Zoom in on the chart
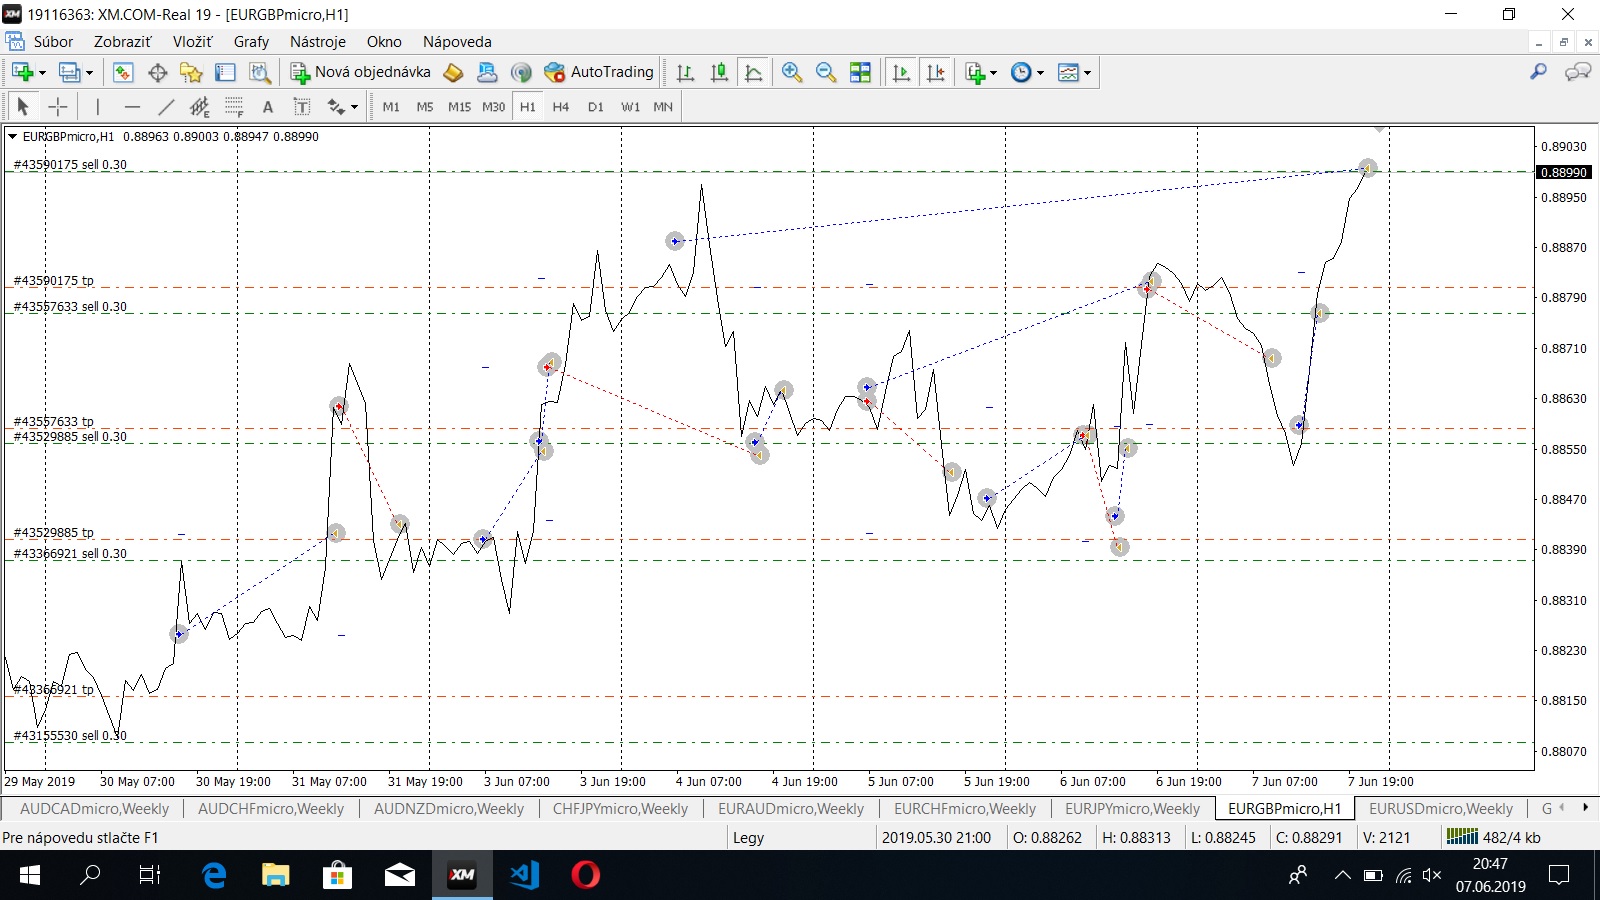This screenshot has width=1600, height=900. 792,72
